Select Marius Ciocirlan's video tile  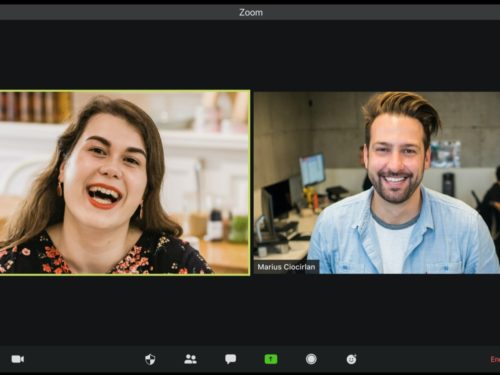pyautogui.click(x=377, y=183)
